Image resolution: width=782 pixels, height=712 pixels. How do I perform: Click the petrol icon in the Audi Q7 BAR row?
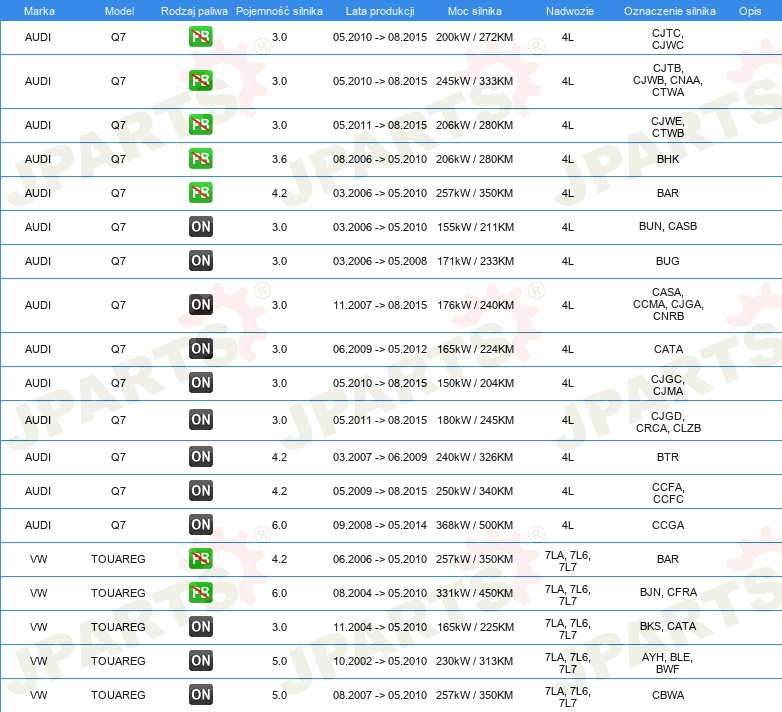pyautogui.click(x=200, y=192)
